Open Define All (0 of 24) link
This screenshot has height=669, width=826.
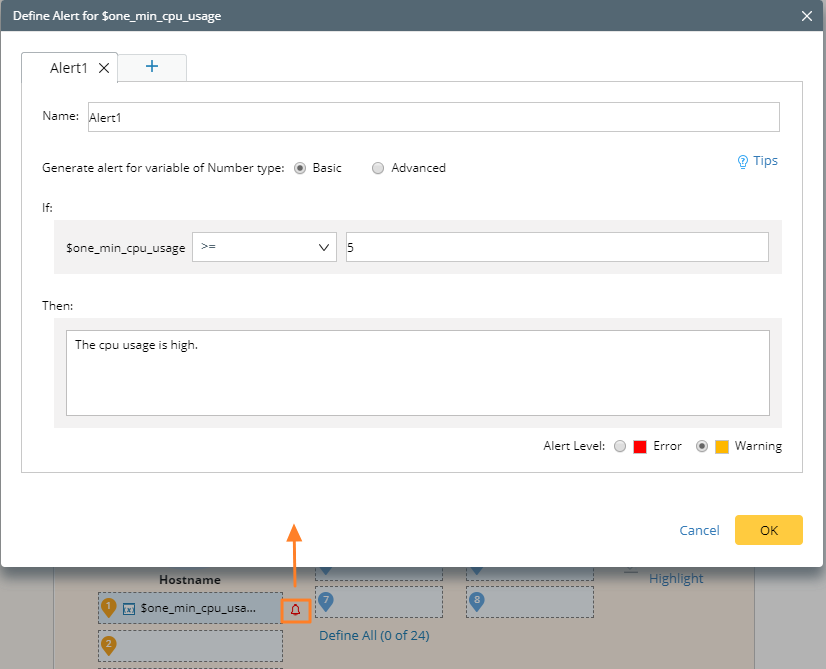(x=374, y=636)
